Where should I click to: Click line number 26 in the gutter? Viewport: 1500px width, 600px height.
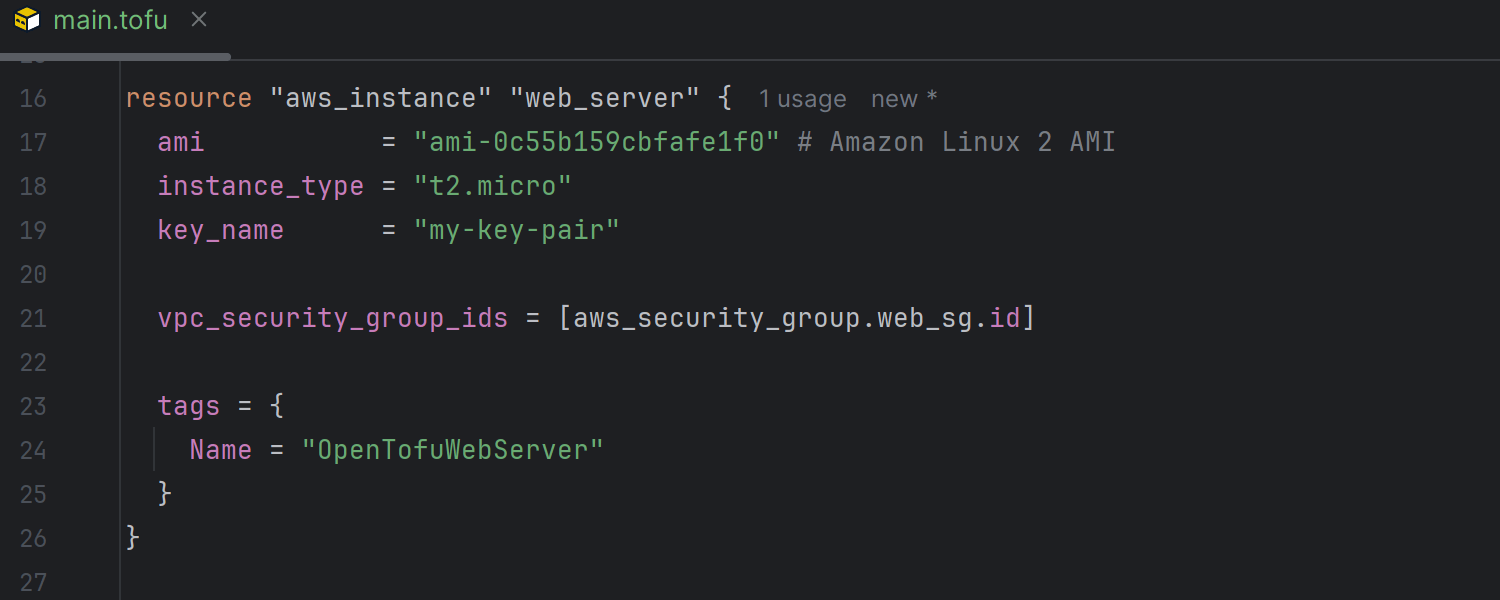coord(33,538)
